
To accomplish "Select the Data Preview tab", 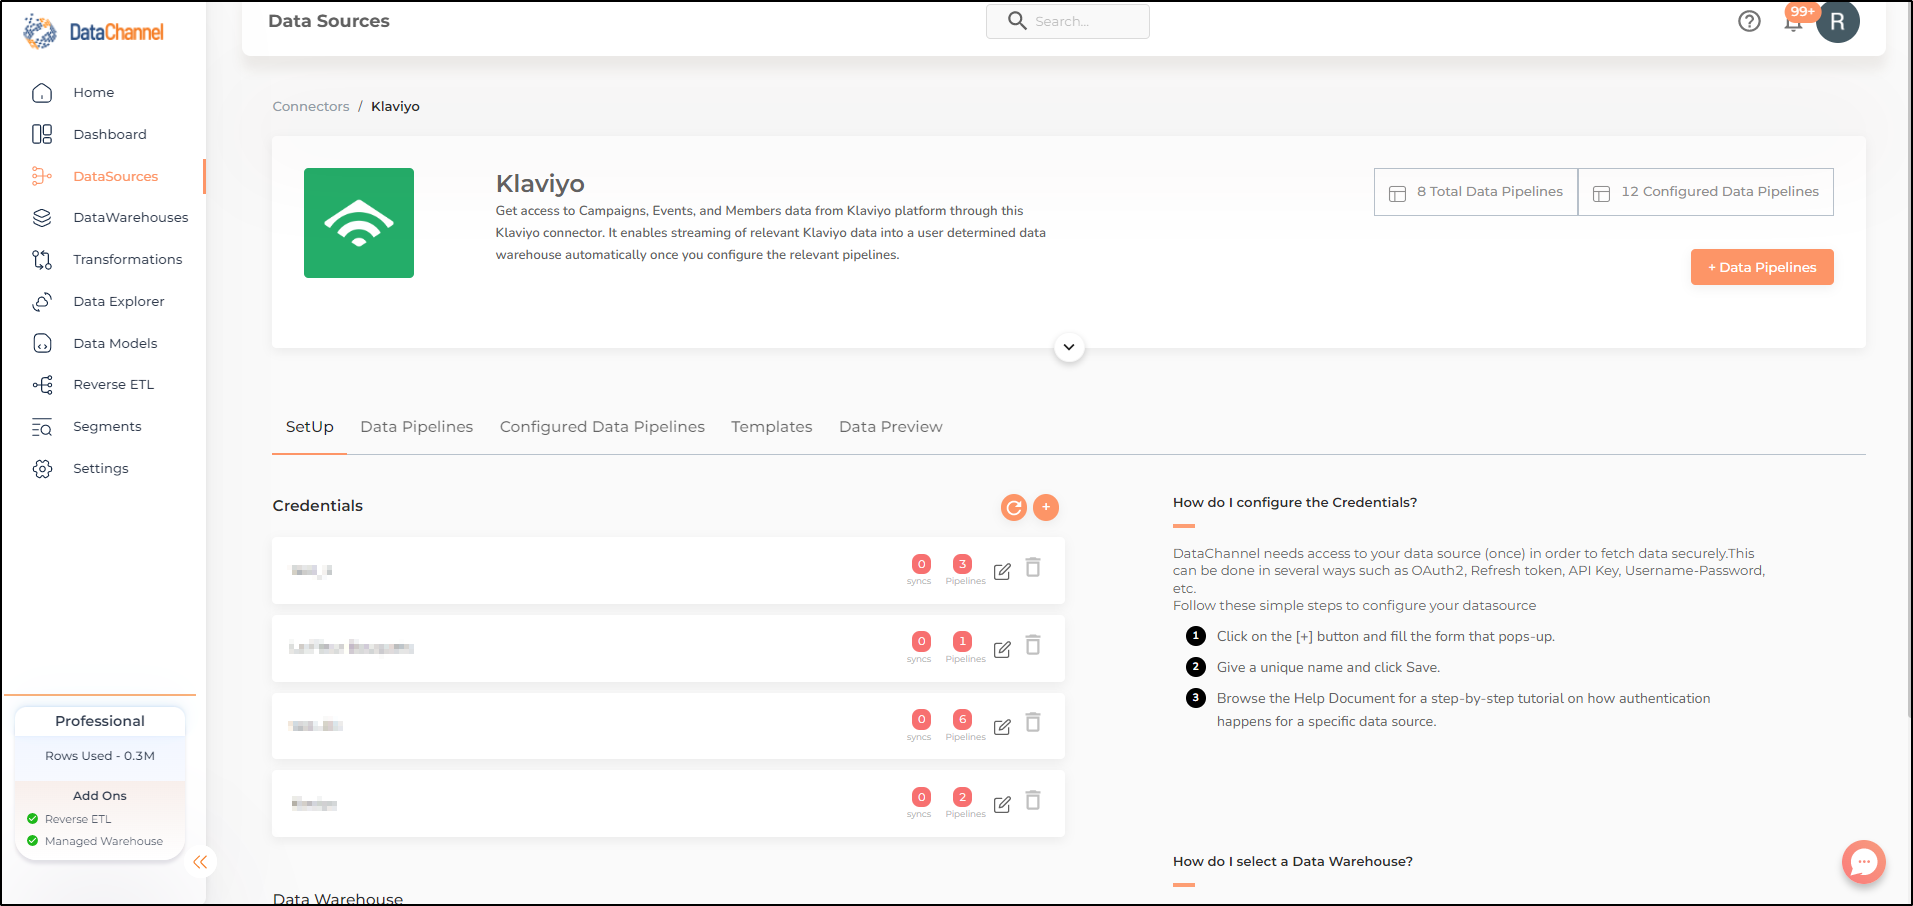I will pyautogui.click(x=891, y=427).
